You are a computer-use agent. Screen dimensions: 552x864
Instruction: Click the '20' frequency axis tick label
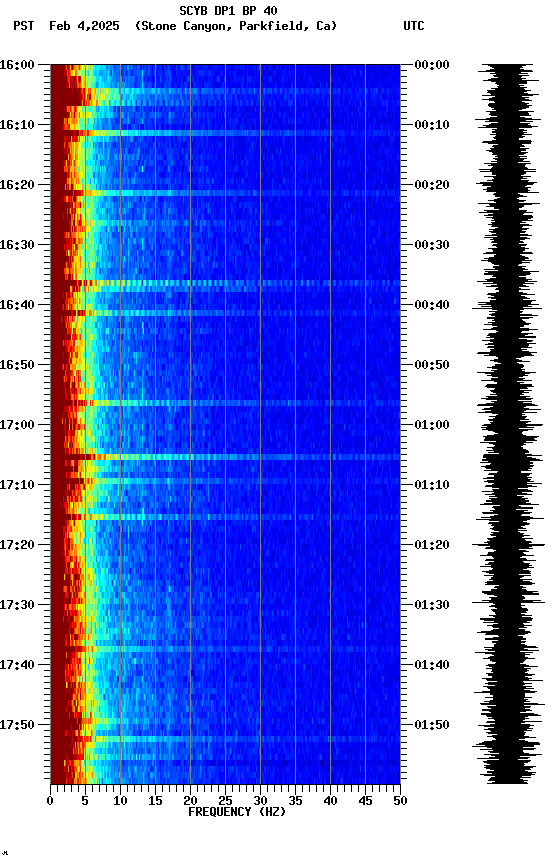pos(190,801)
